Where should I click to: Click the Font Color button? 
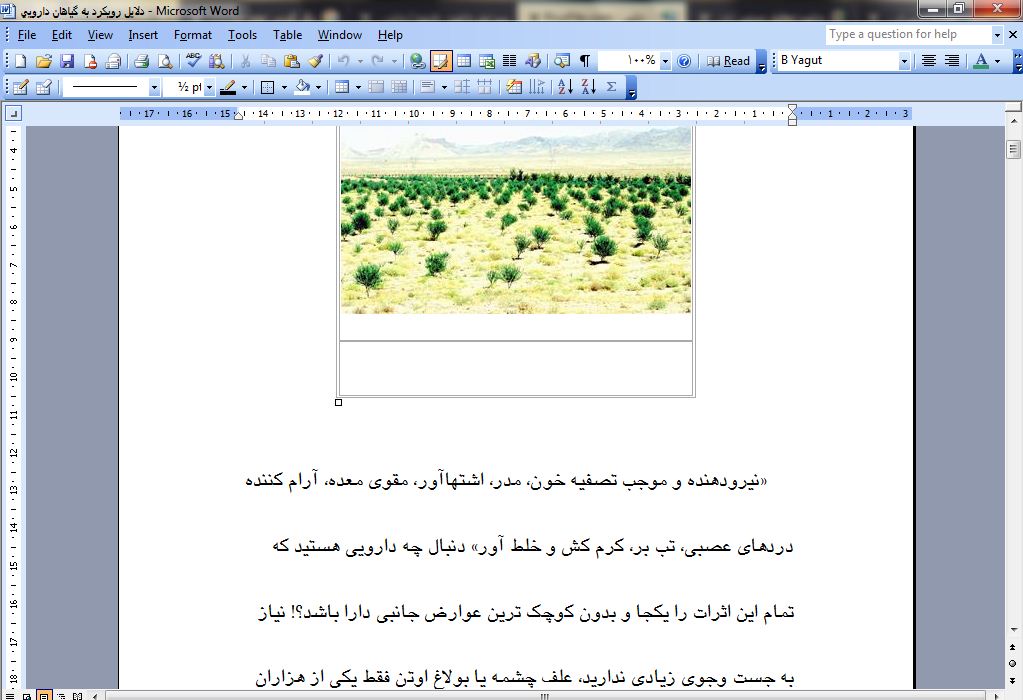[x=981, y=61]
